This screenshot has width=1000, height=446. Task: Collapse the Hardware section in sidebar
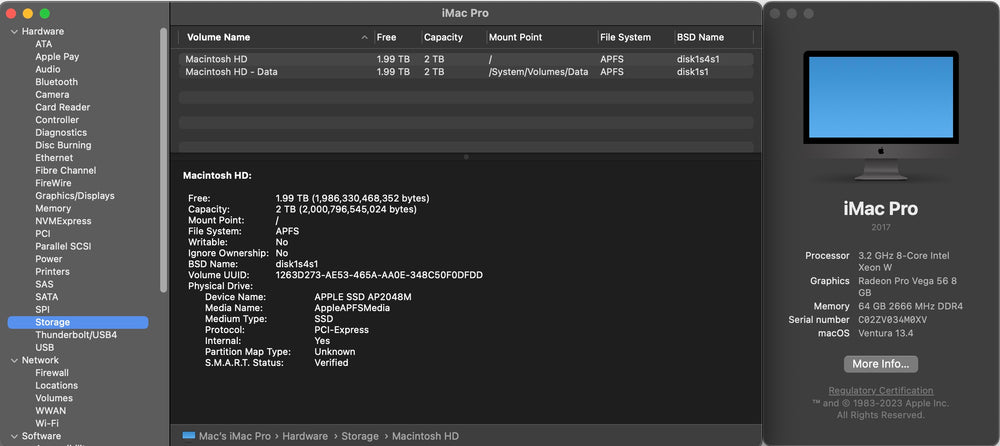pyautogui.click(x=14, y=31)
